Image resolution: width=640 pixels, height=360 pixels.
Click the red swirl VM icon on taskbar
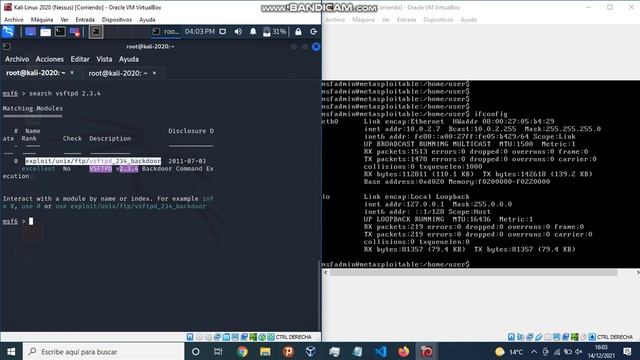[427, 351]
